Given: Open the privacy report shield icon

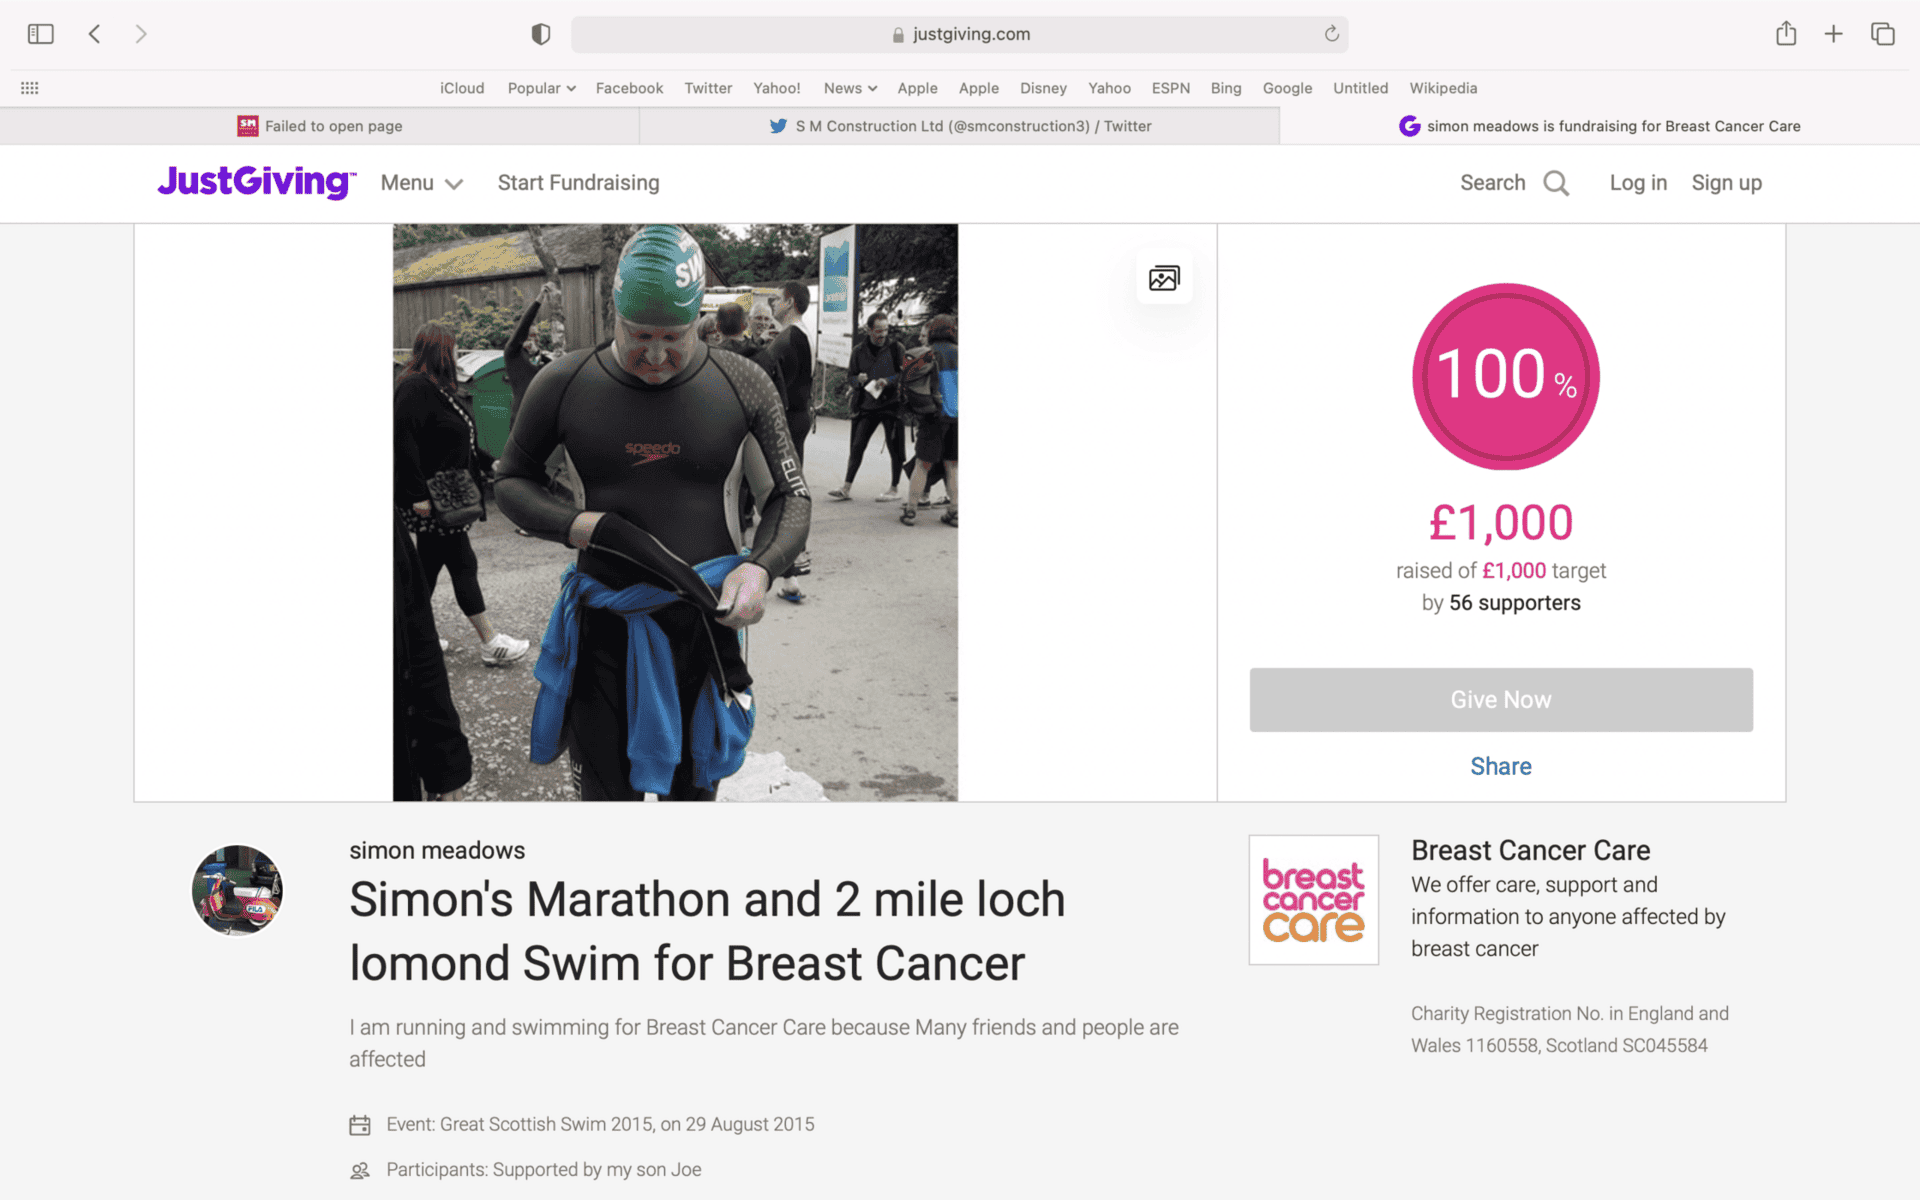Looking at the screenshot, I should [540, 34].
